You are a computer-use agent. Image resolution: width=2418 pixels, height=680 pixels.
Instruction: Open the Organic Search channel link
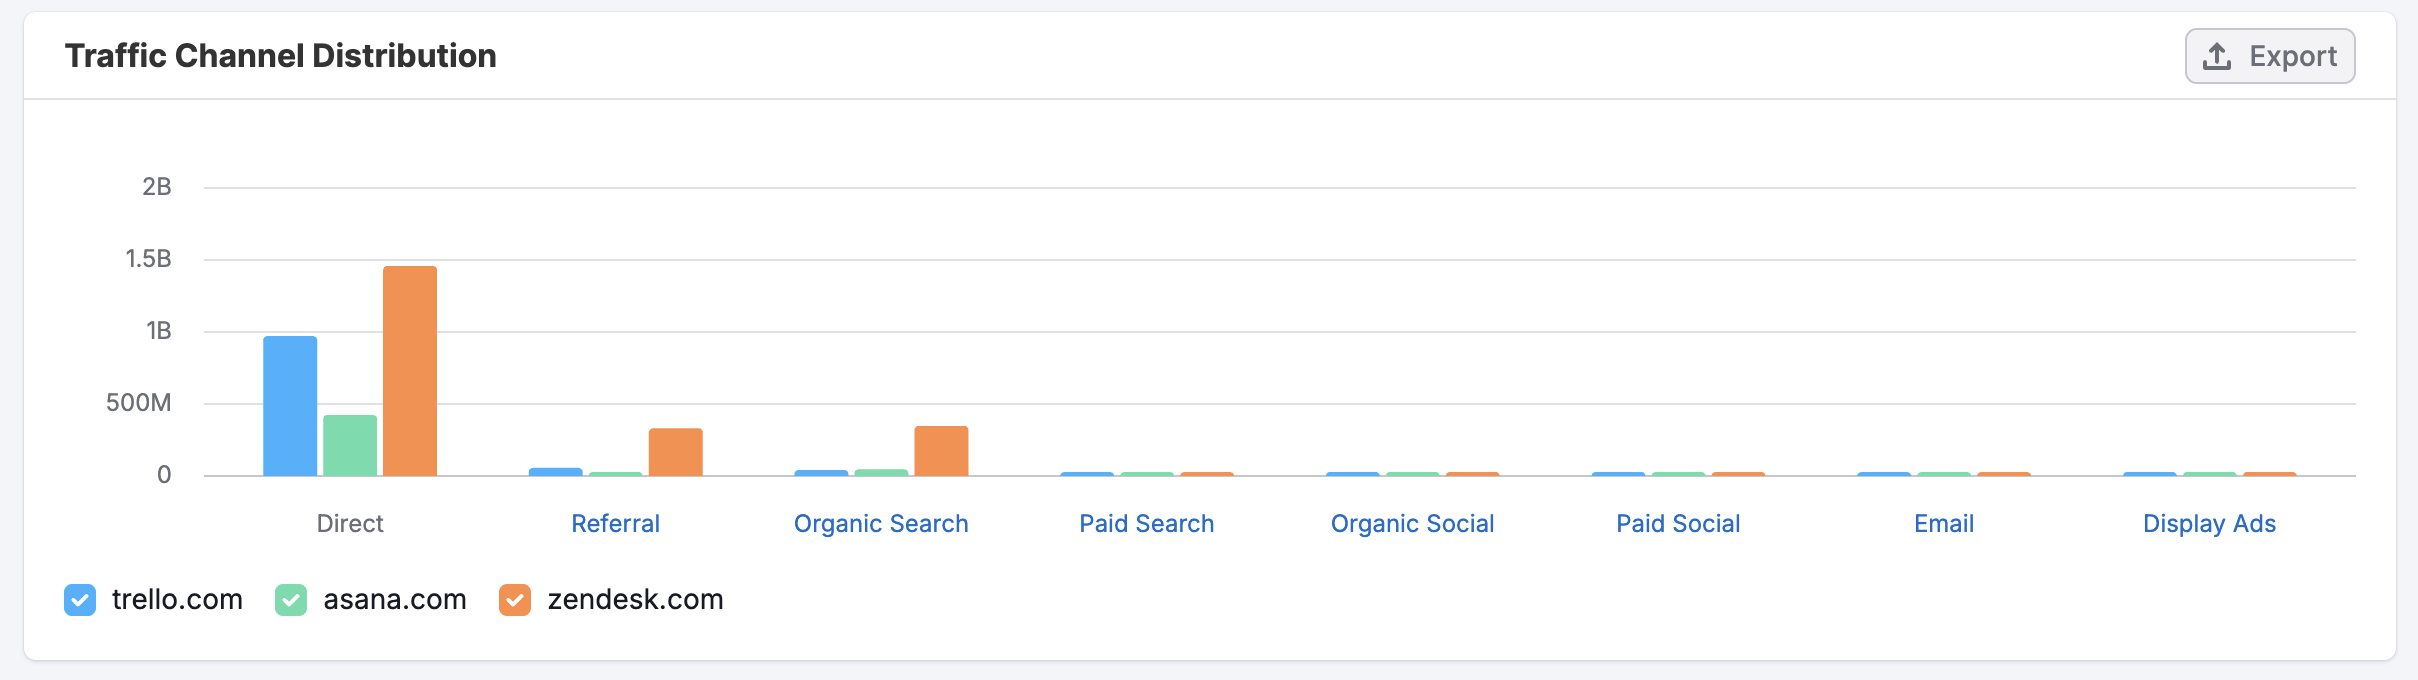[x=881, y=524]
